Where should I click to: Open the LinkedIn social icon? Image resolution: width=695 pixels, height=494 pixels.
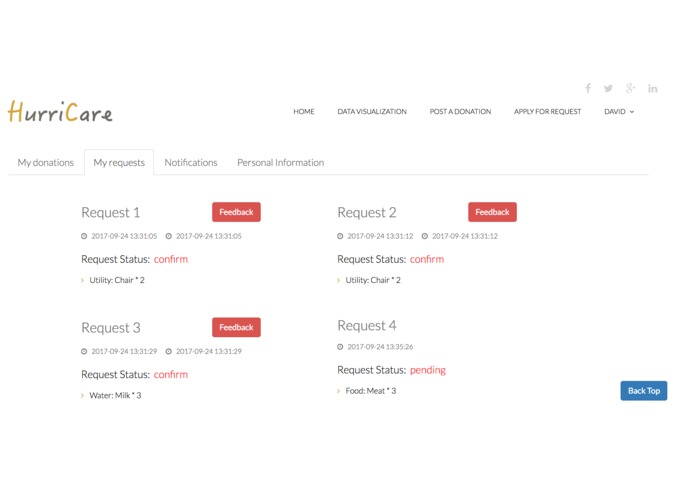tap(652, 89)
